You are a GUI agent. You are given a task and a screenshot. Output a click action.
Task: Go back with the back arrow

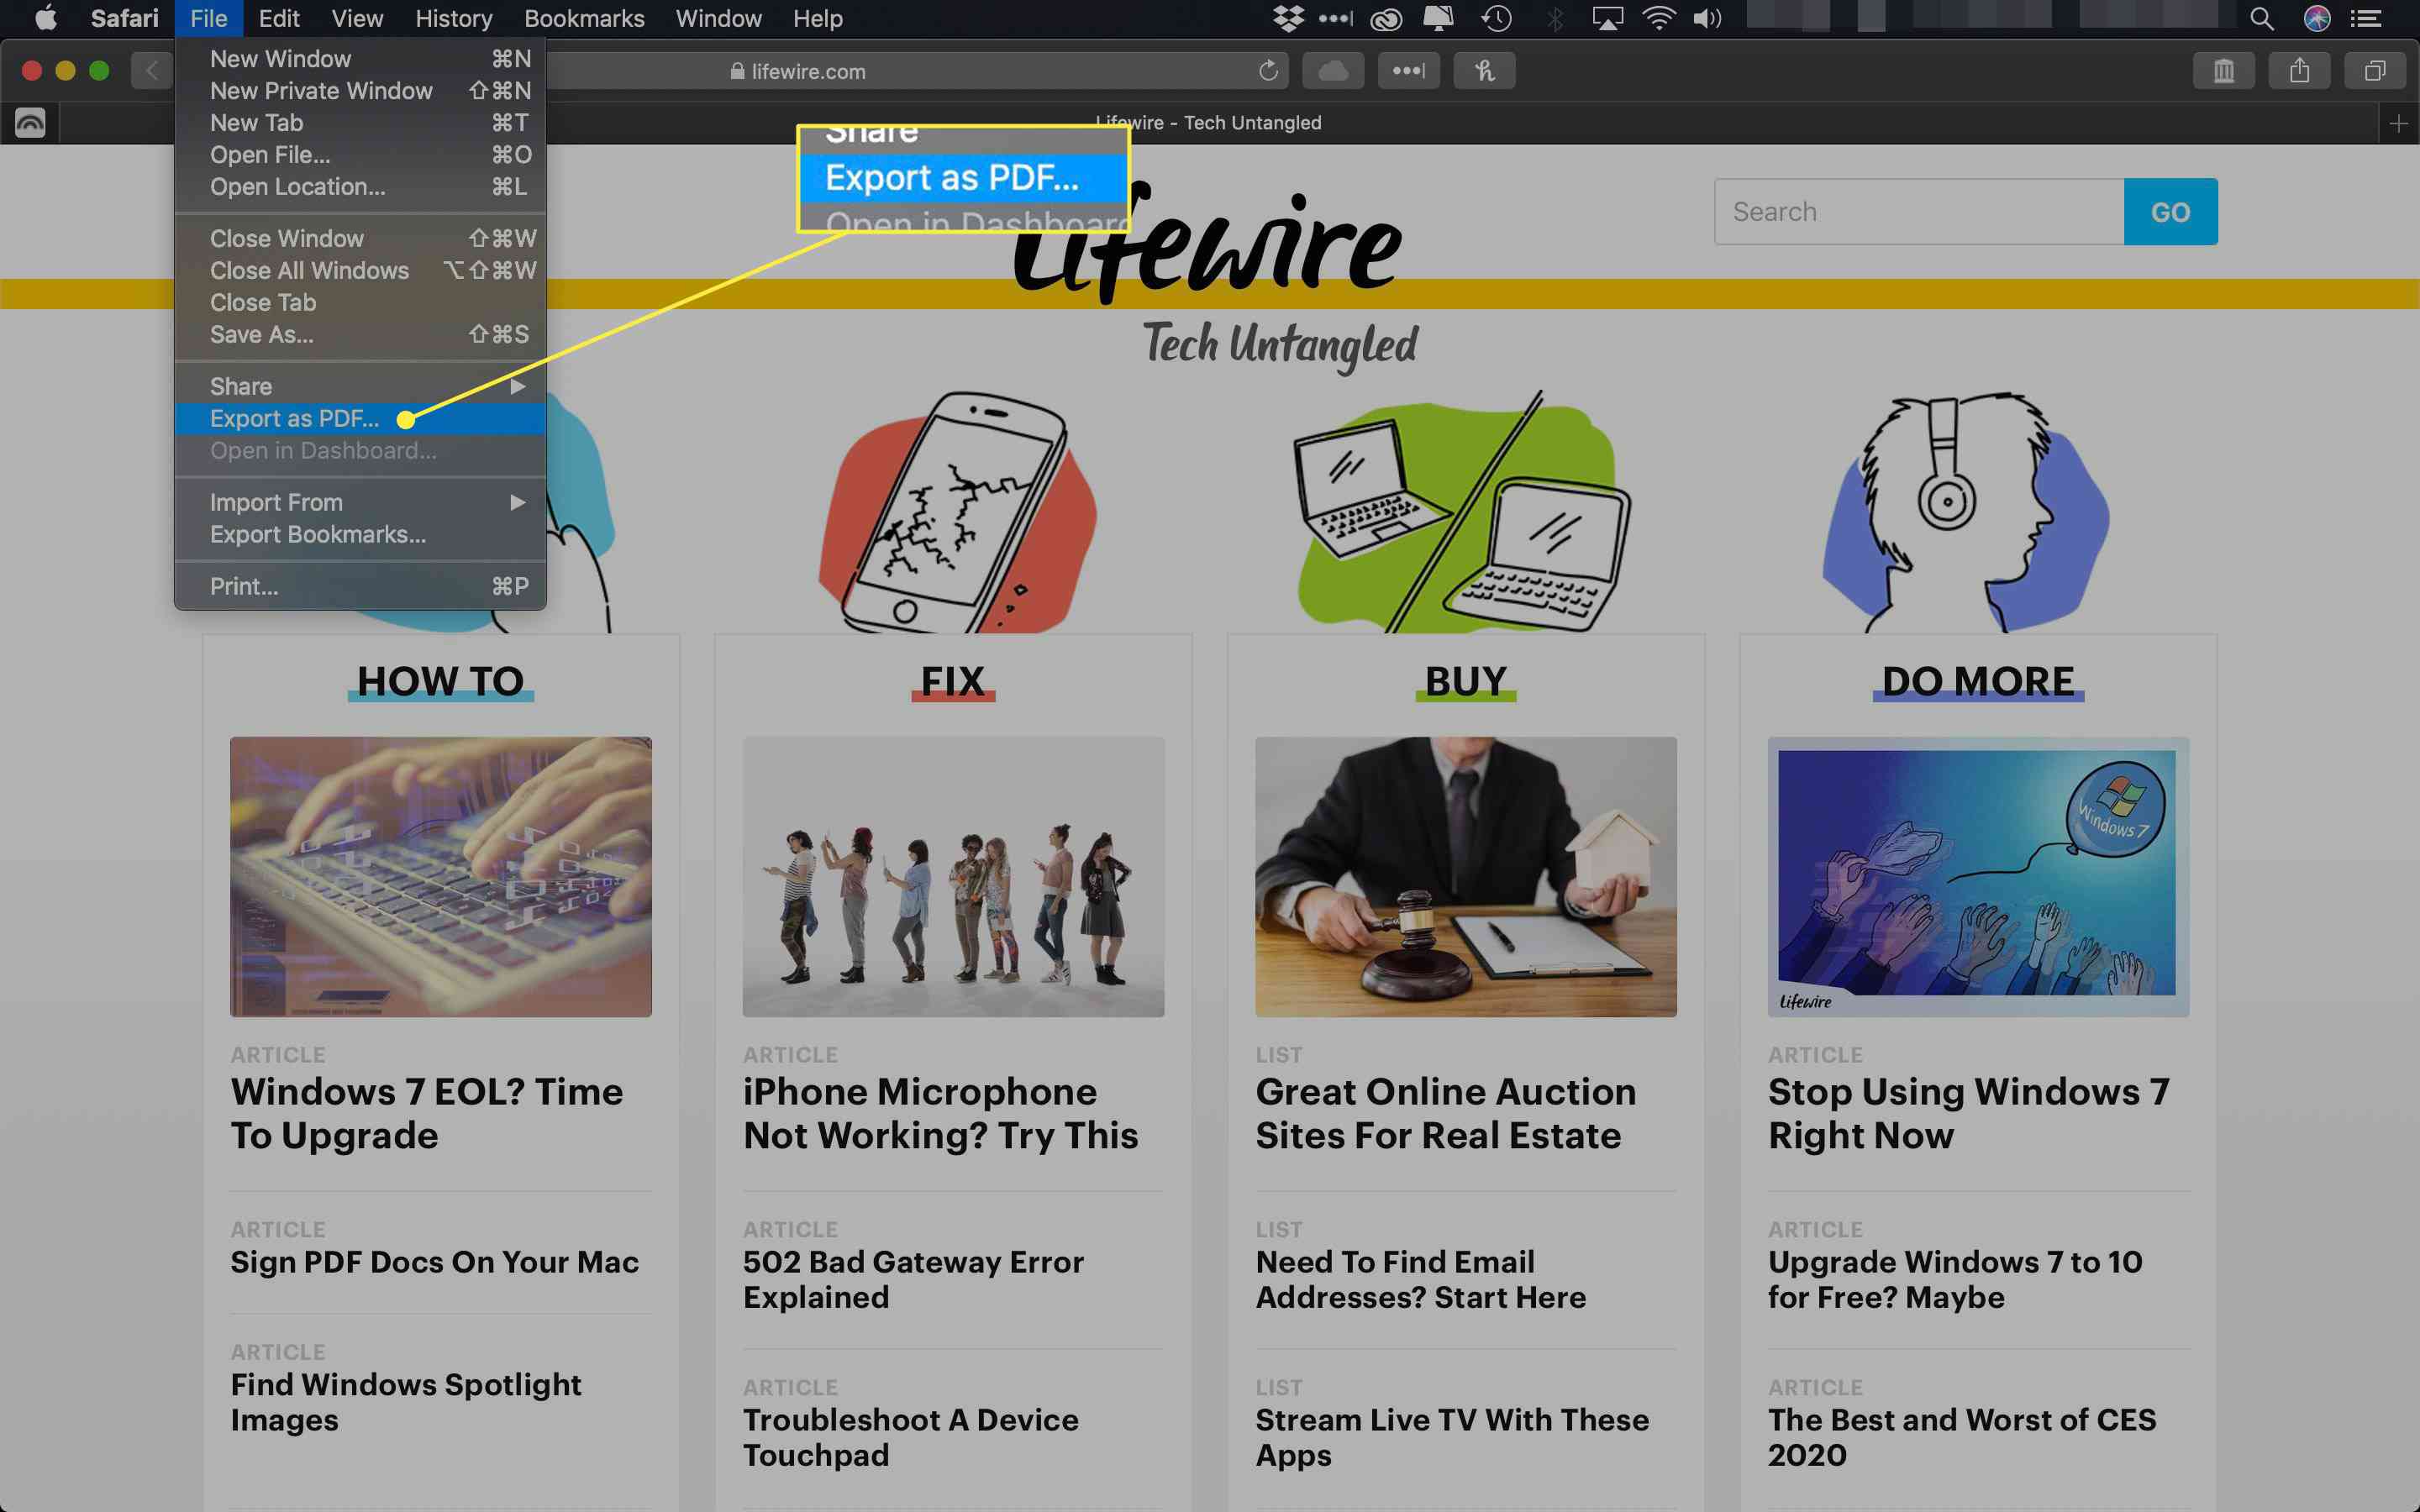pos(152,71)
